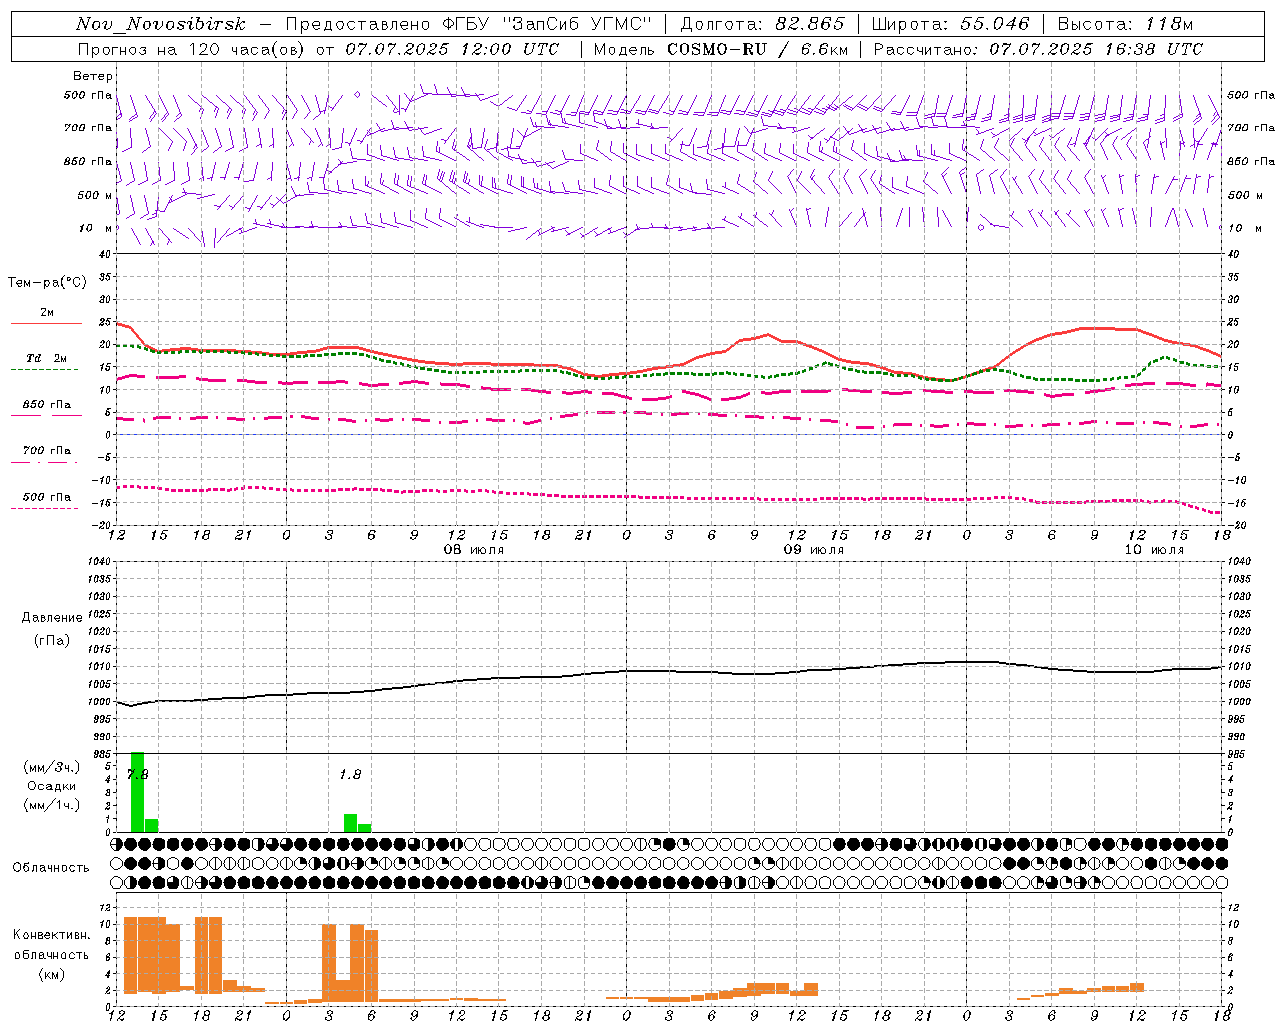
Task: Click the (мм/3ч.) precipitation unit label
Action: pyautogui.click(x=52, y=767)
